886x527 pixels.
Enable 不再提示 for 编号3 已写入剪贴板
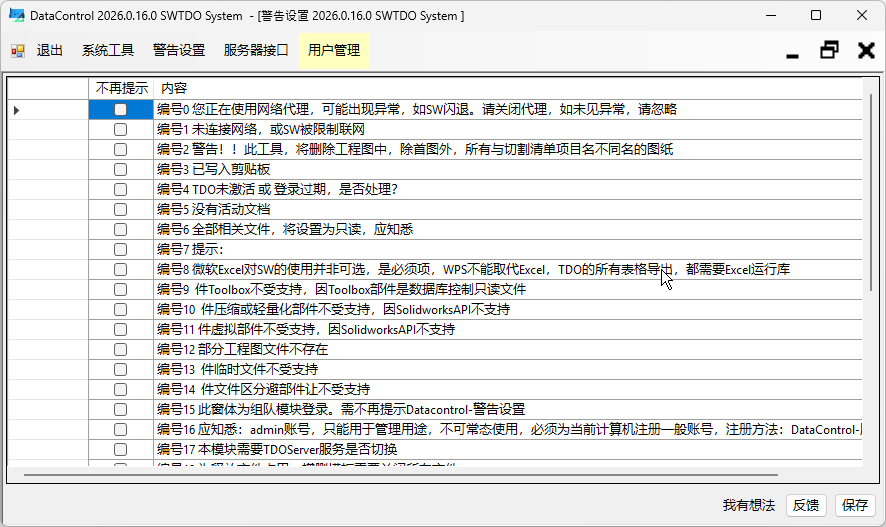[121, 170]
